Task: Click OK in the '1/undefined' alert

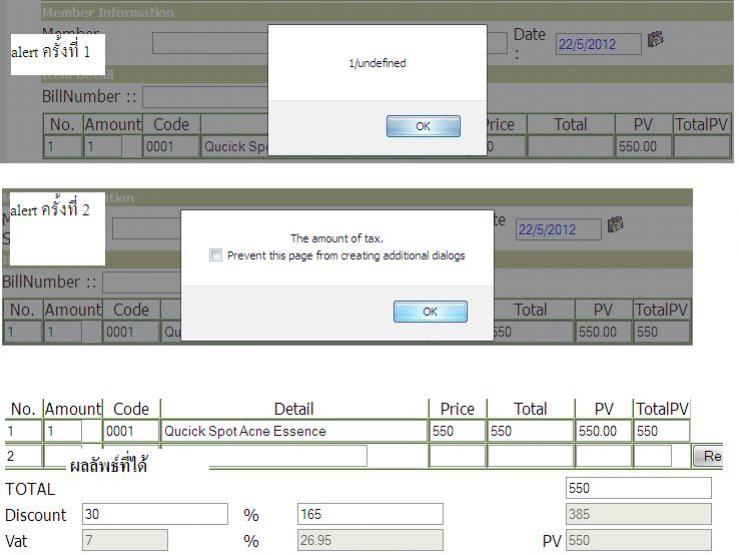Action: [423, 126]
